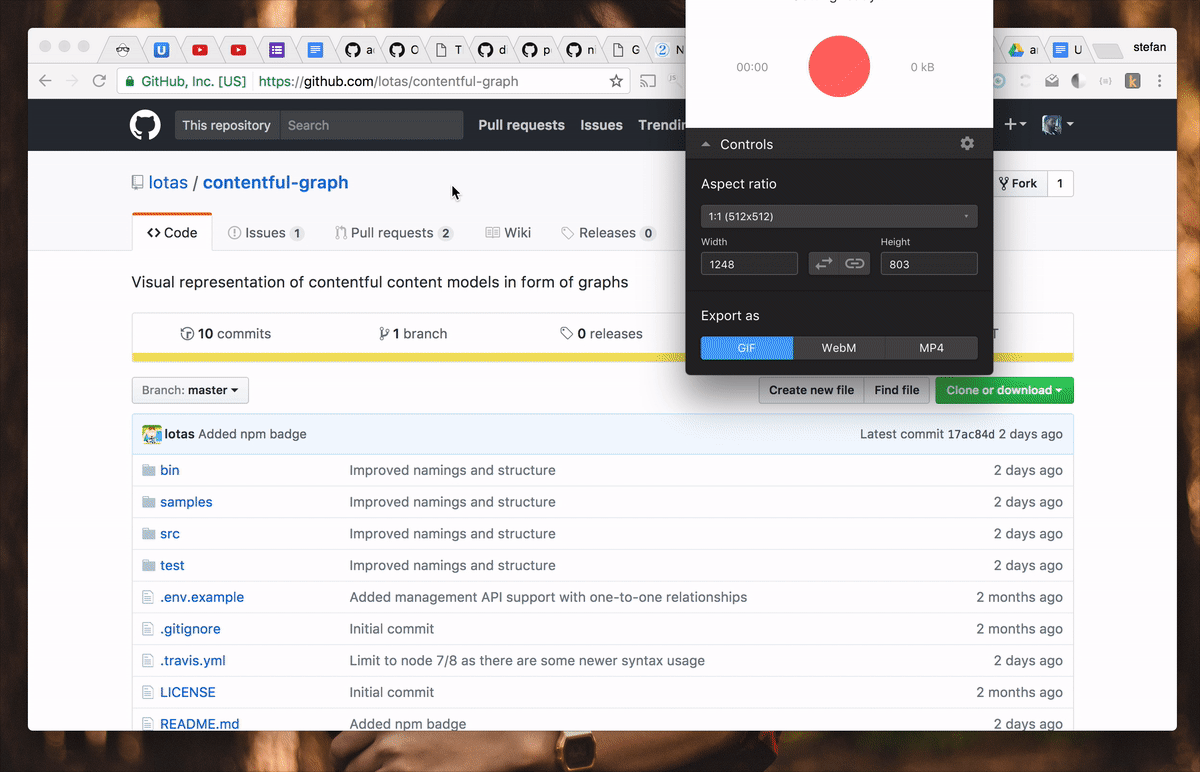Fork the repository

(1018, 183)
